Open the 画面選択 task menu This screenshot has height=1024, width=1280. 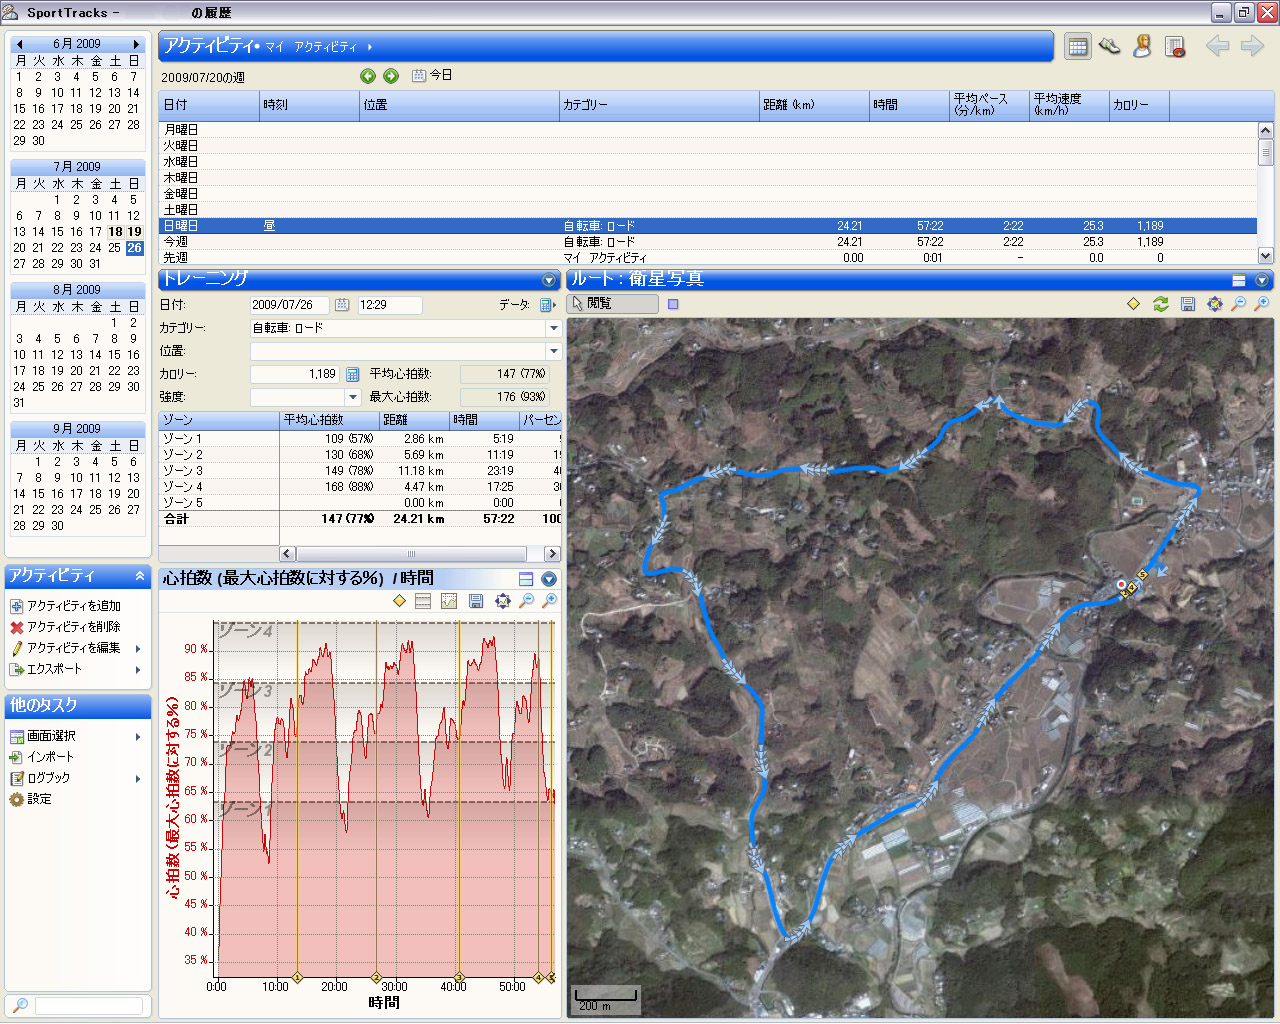point(51,736)
